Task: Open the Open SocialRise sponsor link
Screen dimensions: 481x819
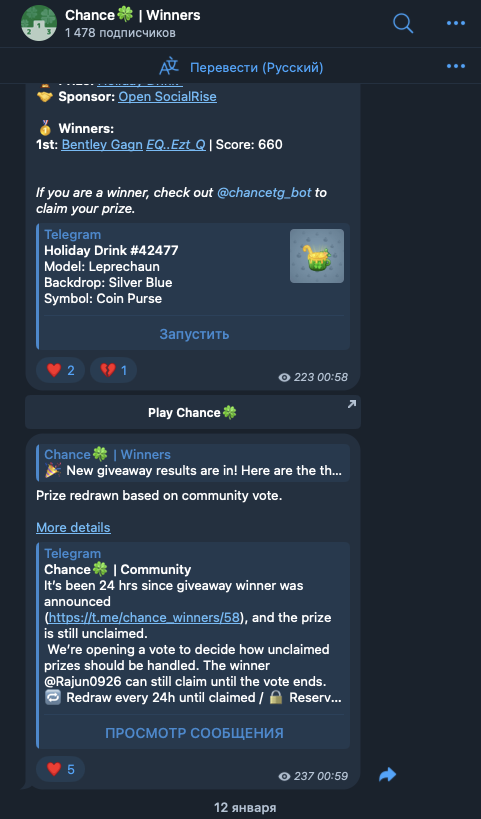Action: [x=167, y=97]
